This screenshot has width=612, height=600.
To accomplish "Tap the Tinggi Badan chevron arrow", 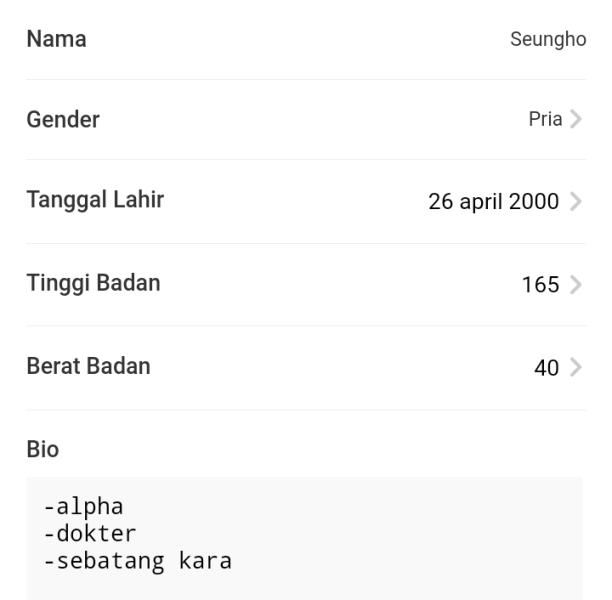I will [576, 284].
